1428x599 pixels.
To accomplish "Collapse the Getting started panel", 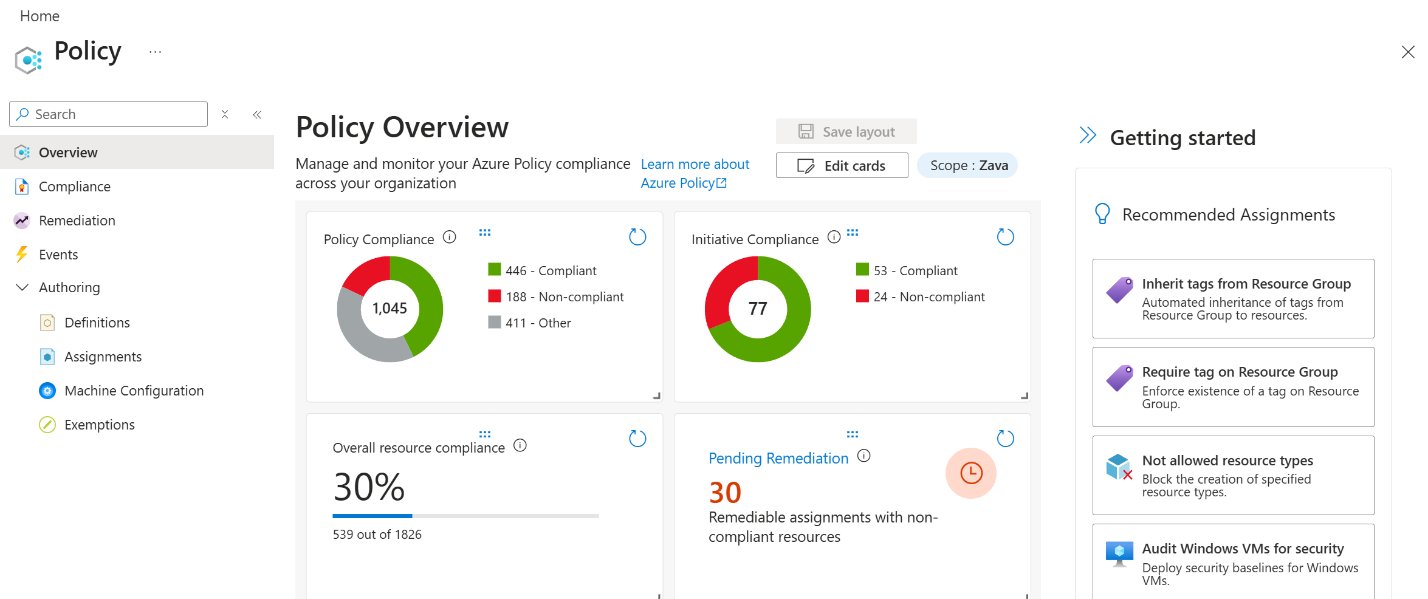I will pos(1088,136).
